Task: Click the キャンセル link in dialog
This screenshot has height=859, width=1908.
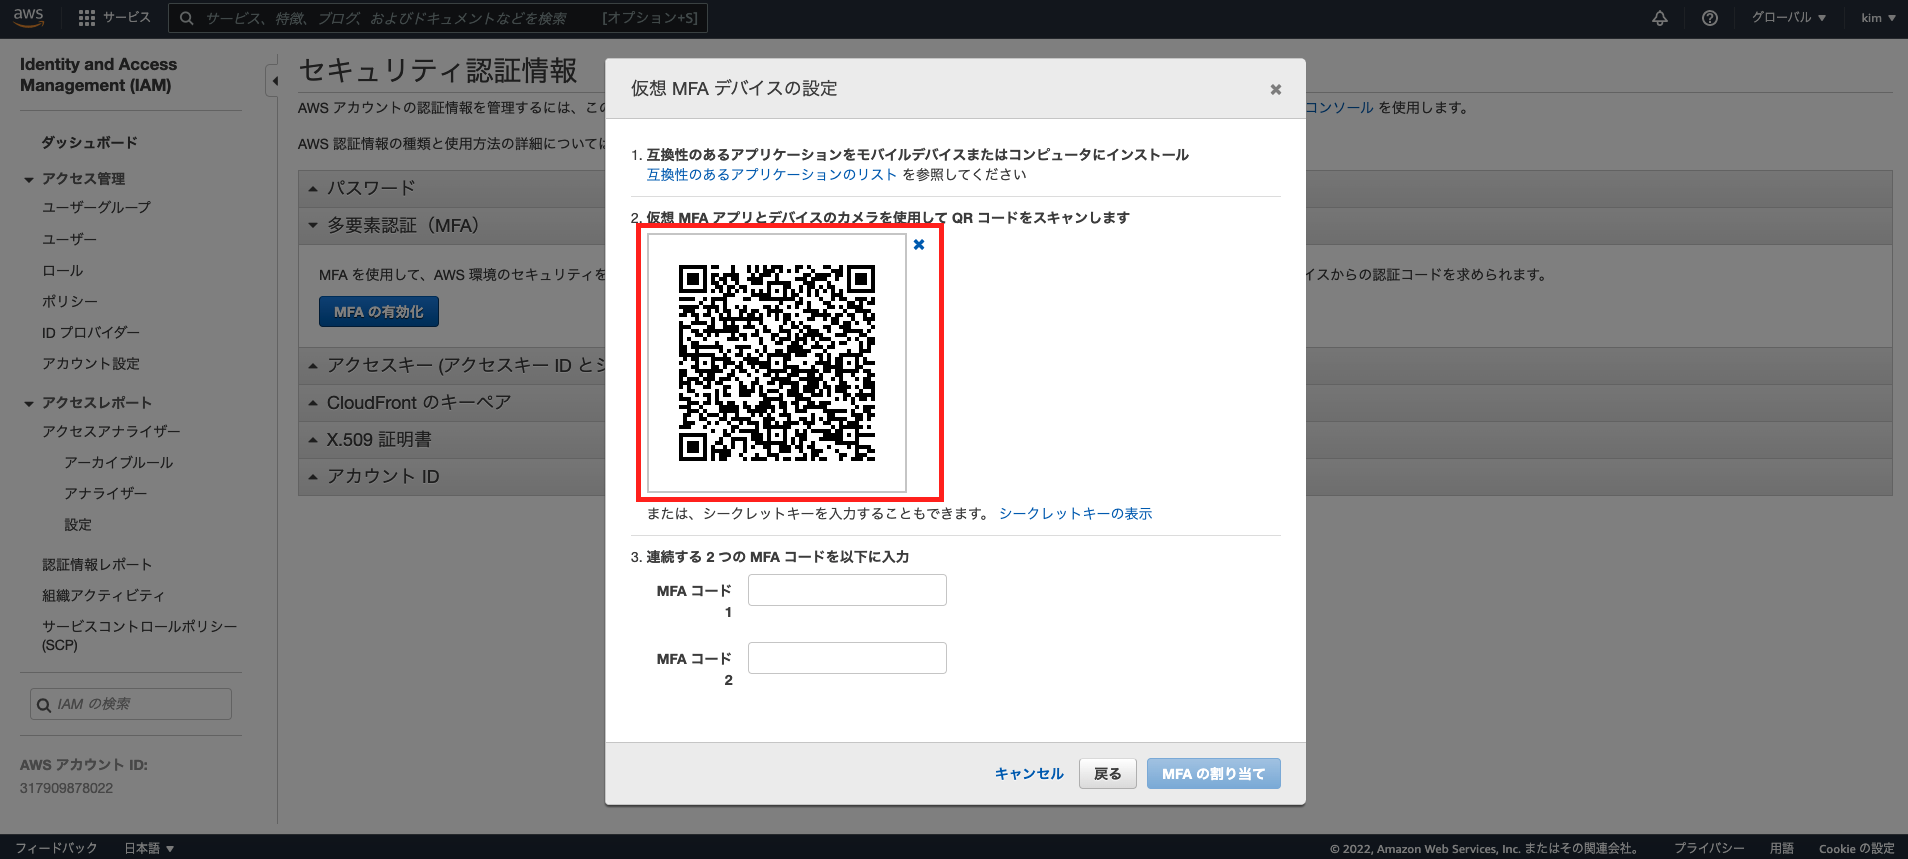Action: [1029, 774]
